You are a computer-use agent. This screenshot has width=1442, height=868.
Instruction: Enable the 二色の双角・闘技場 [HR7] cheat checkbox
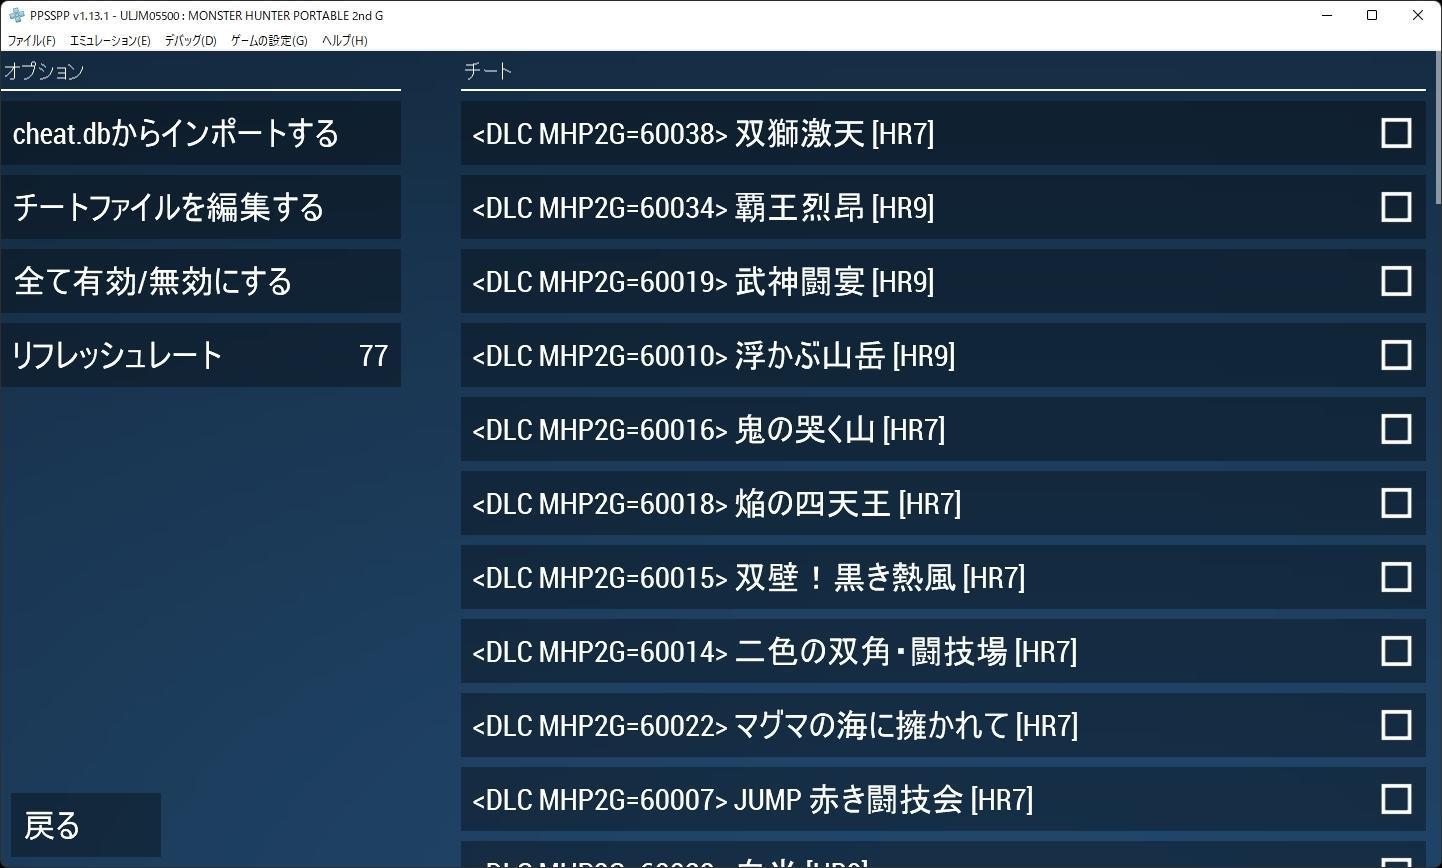pos(1396,651)
